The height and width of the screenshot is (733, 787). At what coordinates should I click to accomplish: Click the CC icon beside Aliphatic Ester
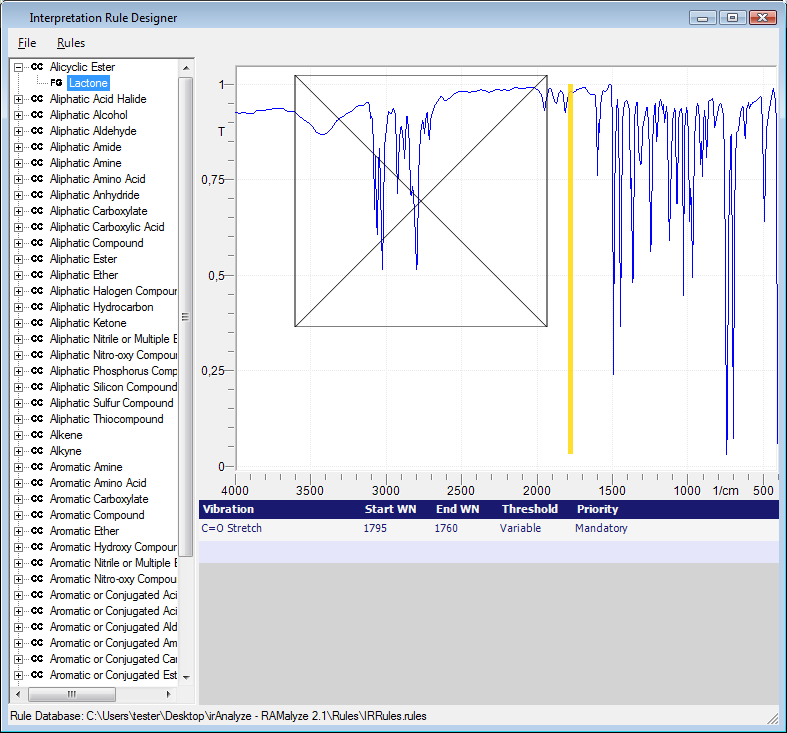click(x=37, y=259)
